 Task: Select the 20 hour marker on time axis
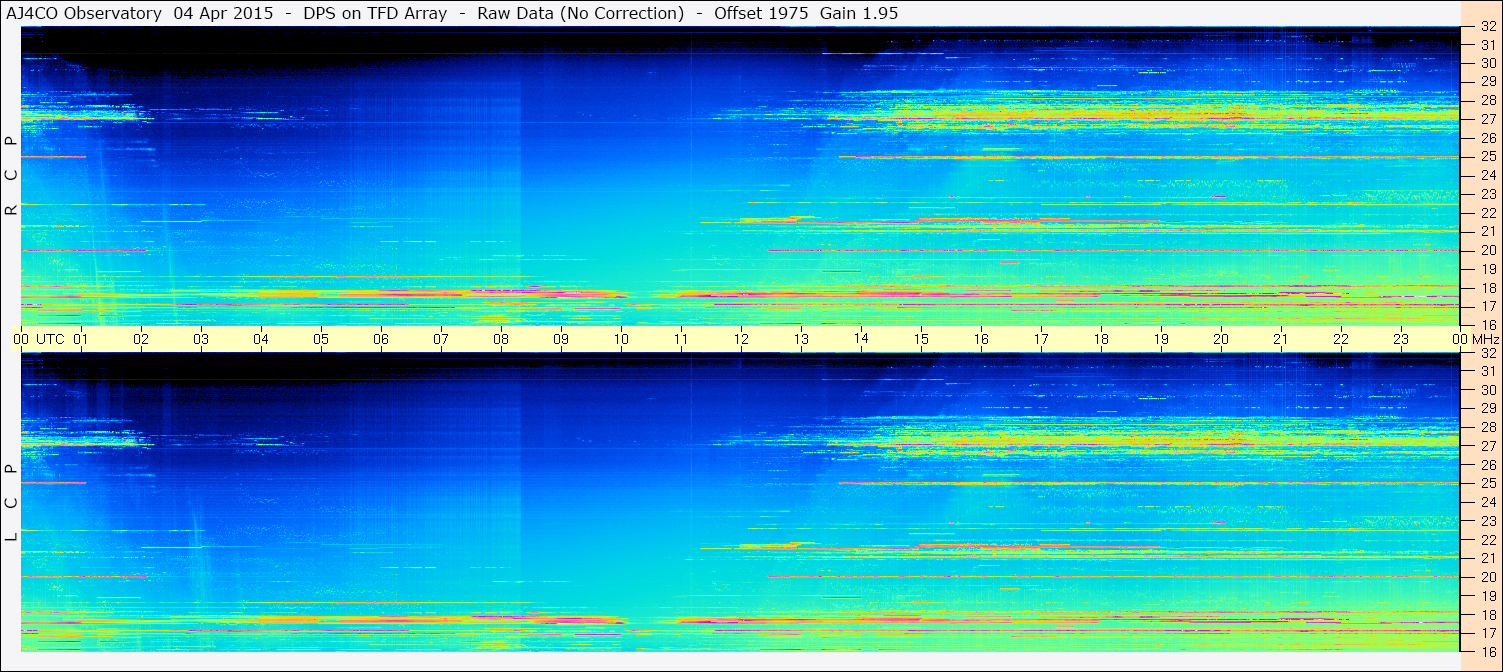(1221, 339)
